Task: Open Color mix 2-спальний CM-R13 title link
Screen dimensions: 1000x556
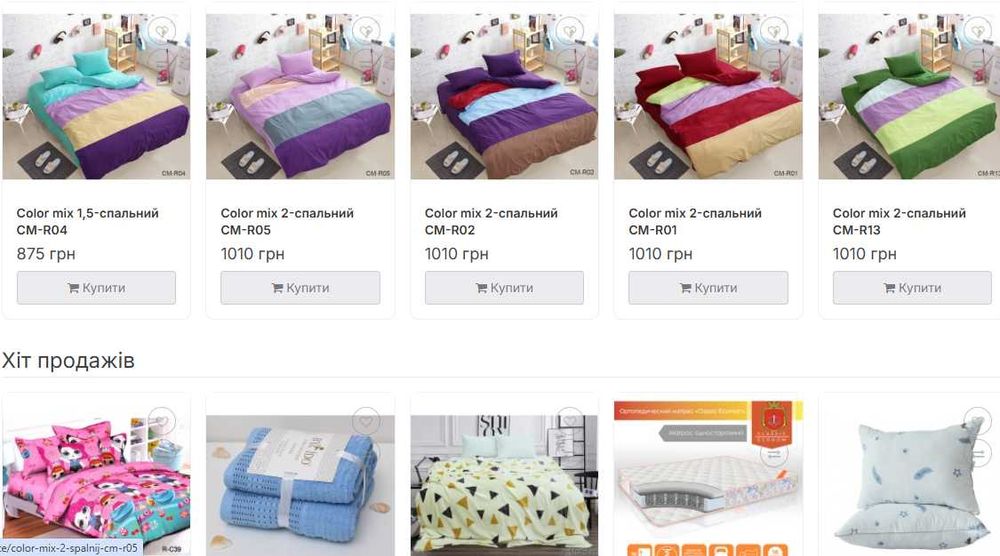Action: (x=899, y=221)
